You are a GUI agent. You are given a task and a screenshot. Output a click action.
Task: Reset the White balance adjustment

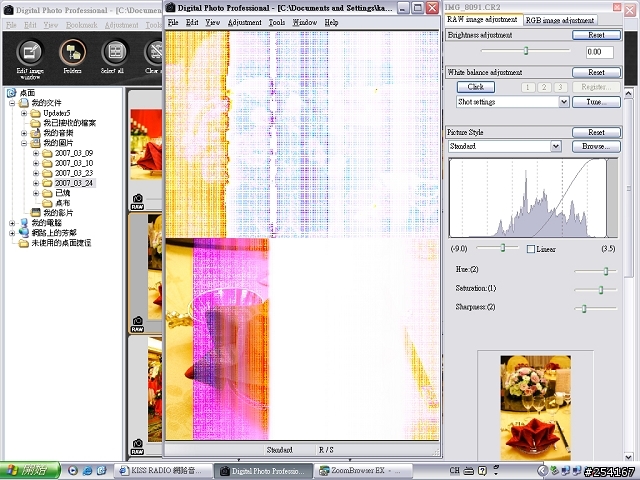596,72
